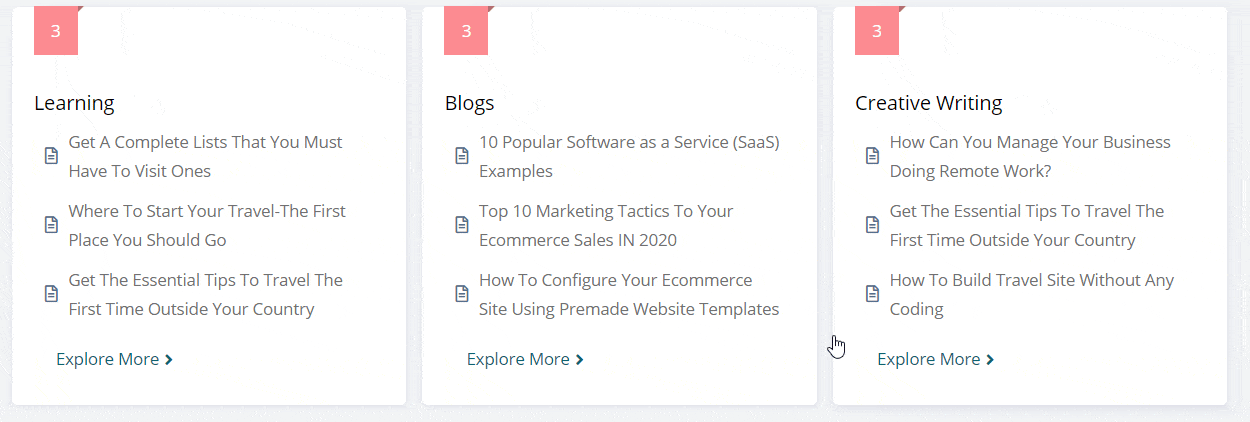Click document icon next to 'Where To Start Your Travel'

click(x=51, y=225)
